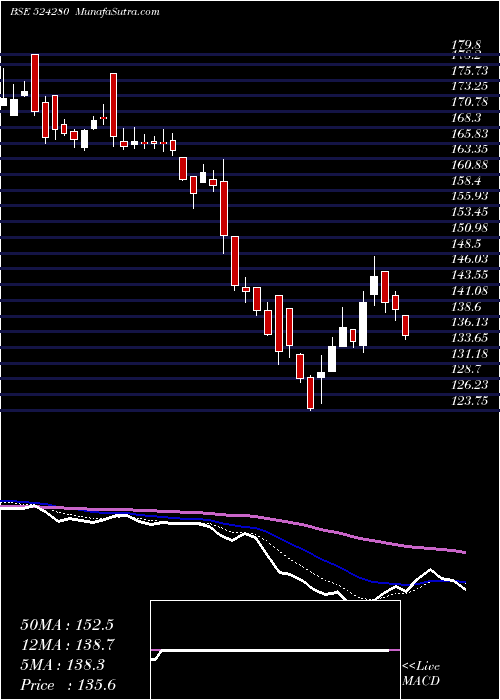Click the 133.65 price axis label
Image resolution: width=500 pixels, height=700 pixels.
(470, 338)
